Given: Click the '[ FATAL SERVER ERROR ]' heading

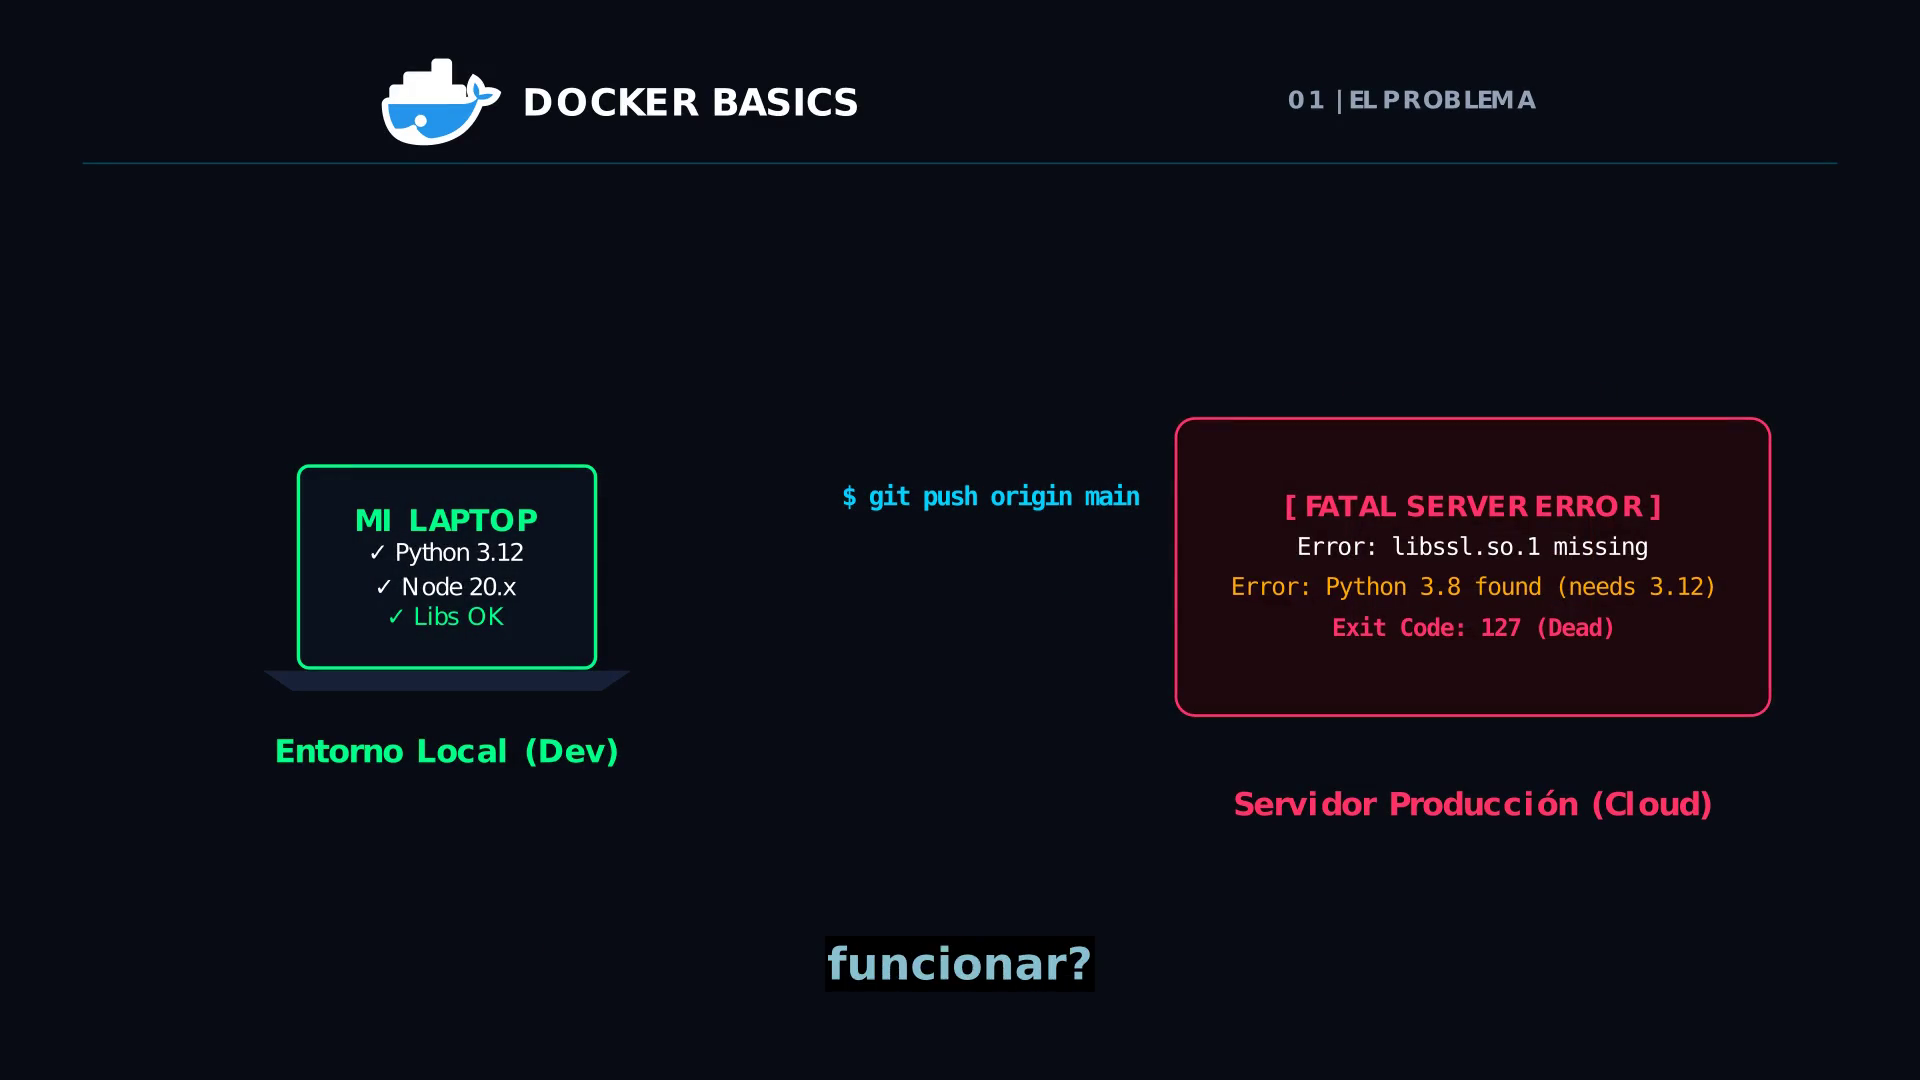Looking at the screenshot, I should 1473,506.
